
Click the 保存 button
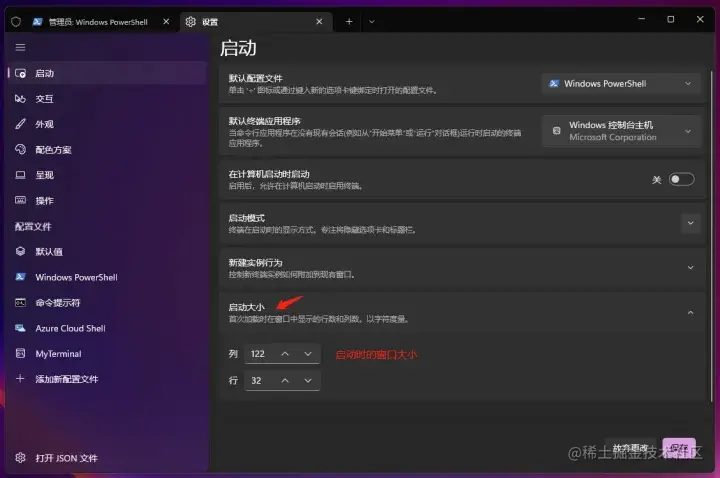pyautogui.click(x=679, y=448)
